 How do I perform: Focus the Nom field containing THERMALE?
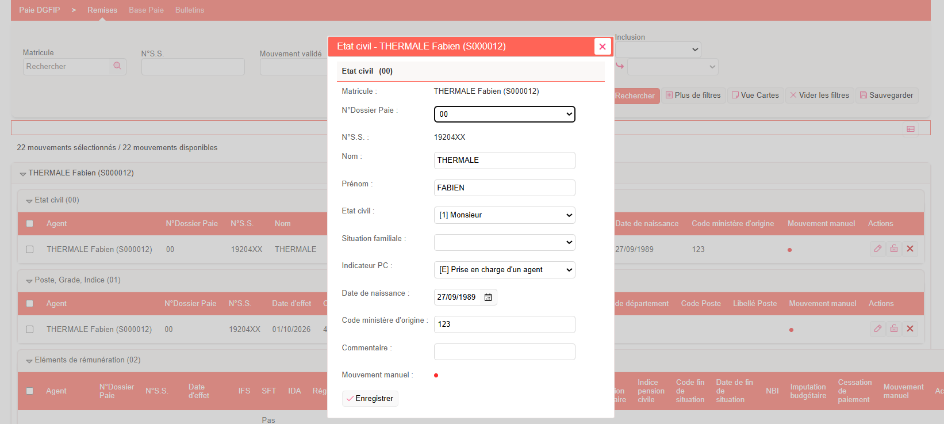(x=505, y=160)
